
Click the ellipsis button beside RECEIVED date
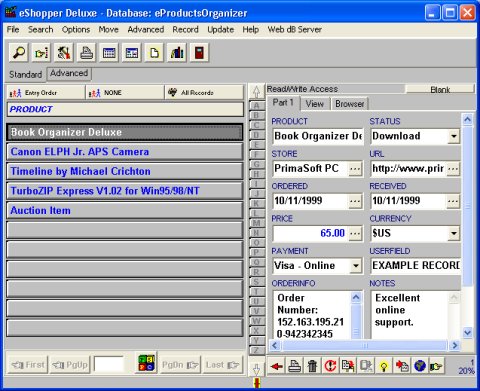tap(453, 201)
